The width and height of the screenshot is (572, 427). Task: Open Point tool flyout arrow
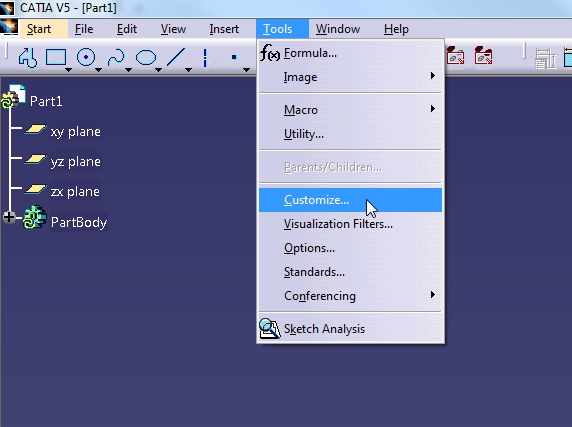pyautogui.click(x=247, y=70)
